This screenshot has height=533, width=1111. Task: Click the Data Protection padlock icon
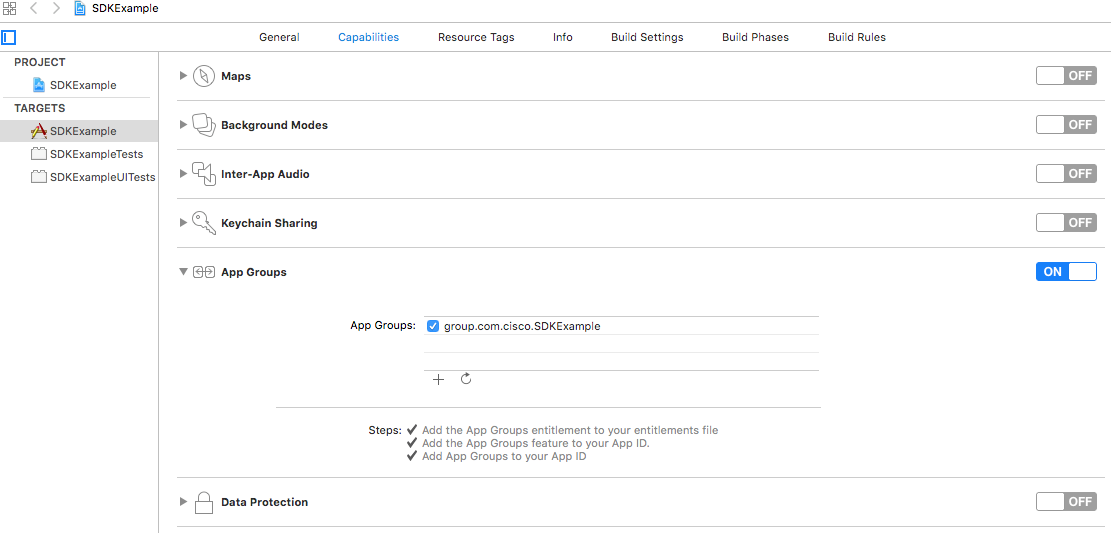[204, 502]
